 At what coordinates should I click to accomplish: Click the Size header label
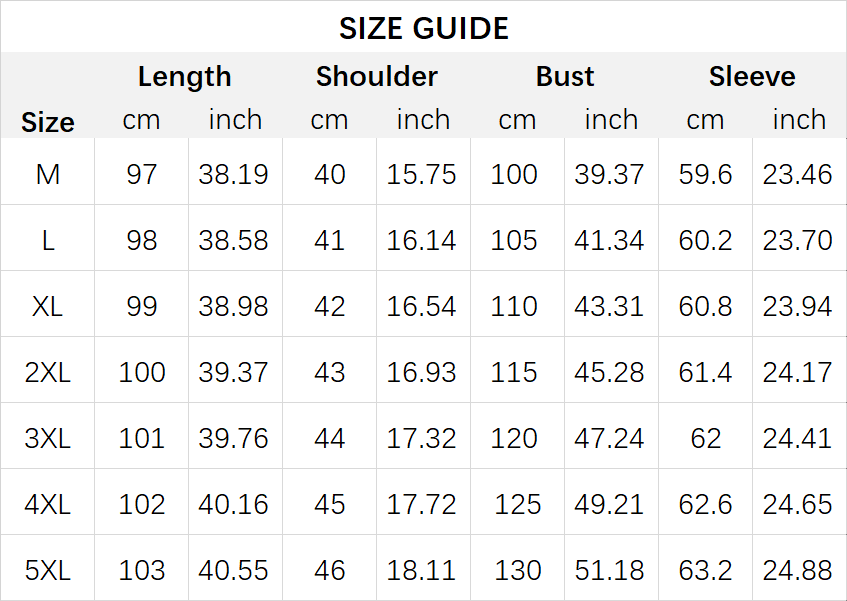click(x=48, y=123)
